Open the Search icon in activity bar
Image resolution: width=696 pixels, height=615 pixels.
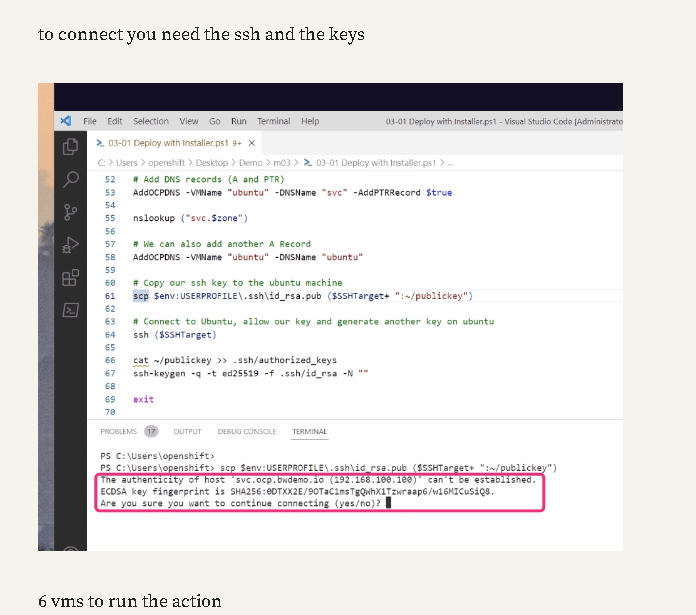pyautogui.click(x=71, y=179)
